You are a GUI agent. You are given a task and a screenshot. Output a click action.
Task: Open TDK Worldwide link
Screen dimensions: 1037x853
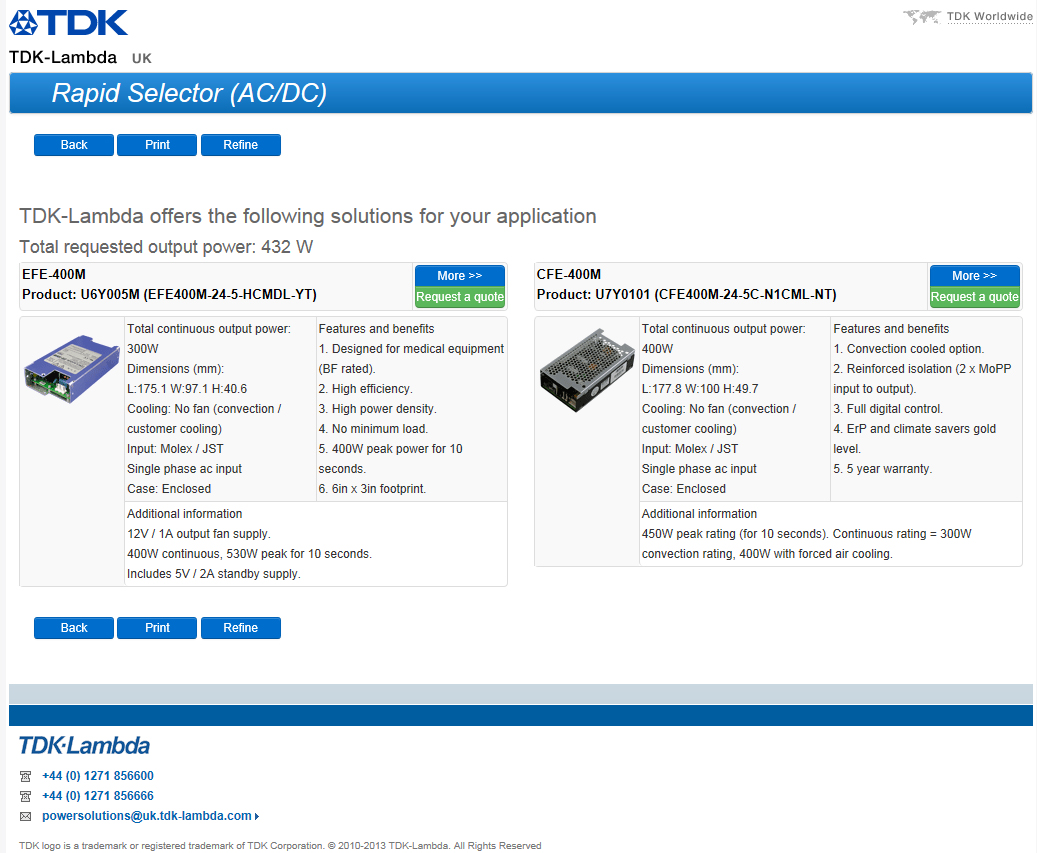989,17
